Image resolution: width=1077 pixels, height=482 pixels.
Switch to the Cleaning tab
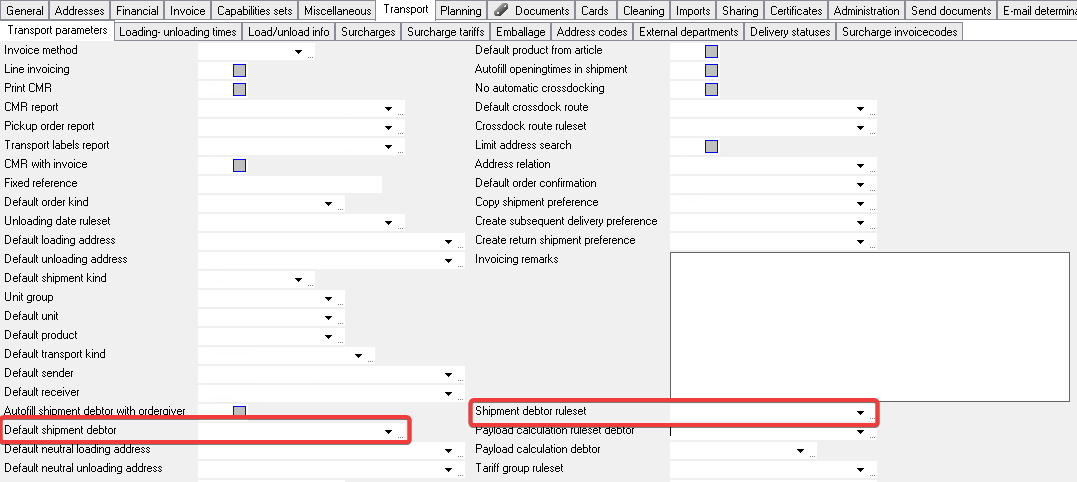coord(644,11)
